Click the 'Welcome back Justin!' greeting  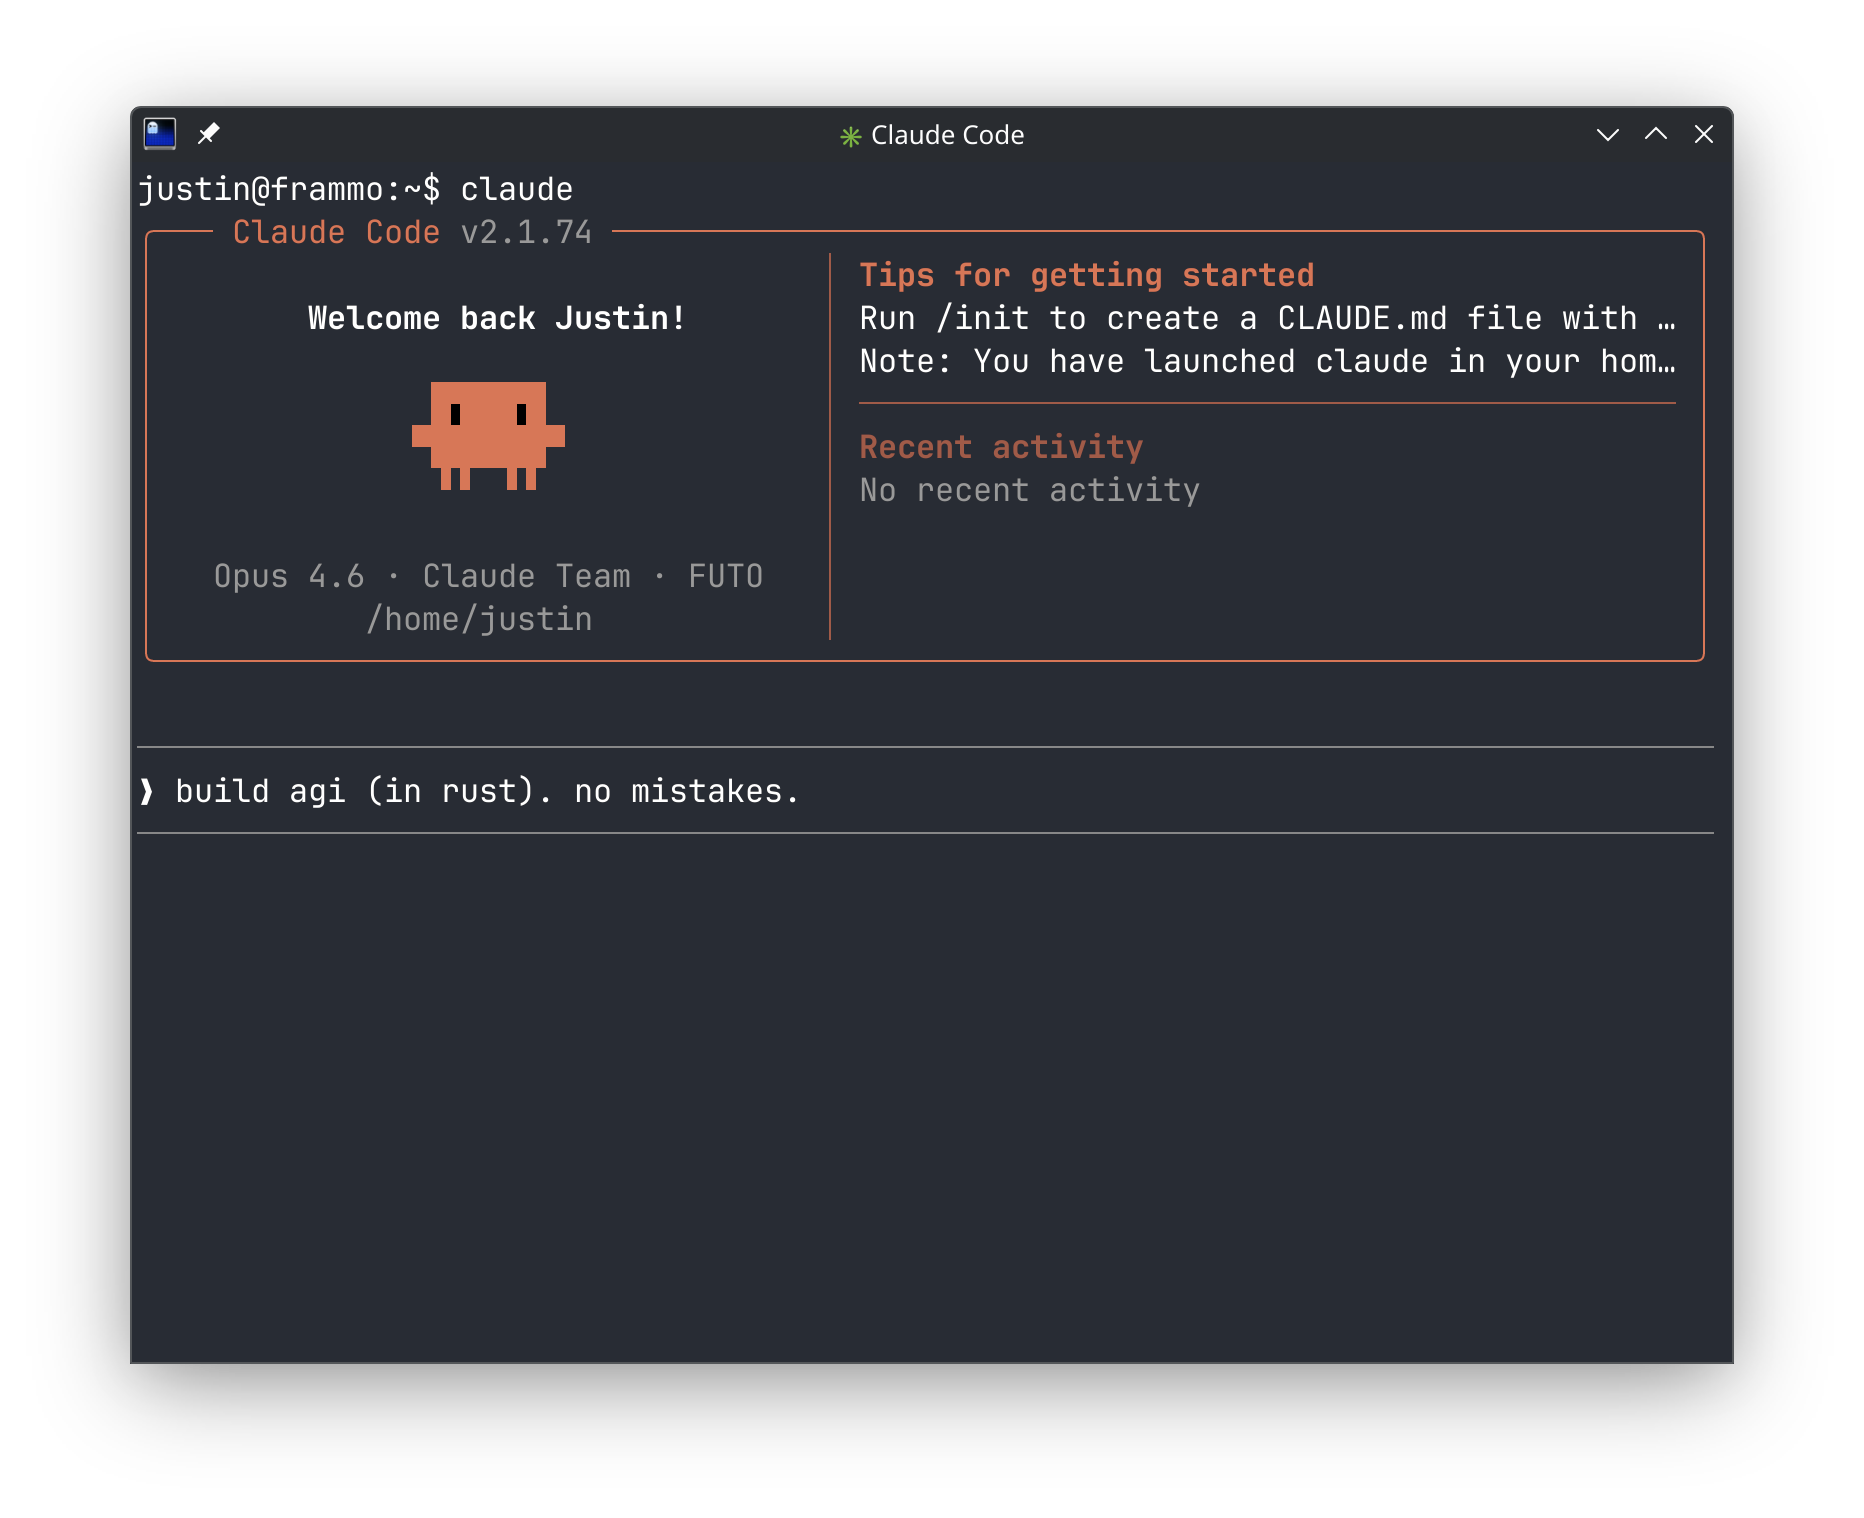tap(496, 318)
